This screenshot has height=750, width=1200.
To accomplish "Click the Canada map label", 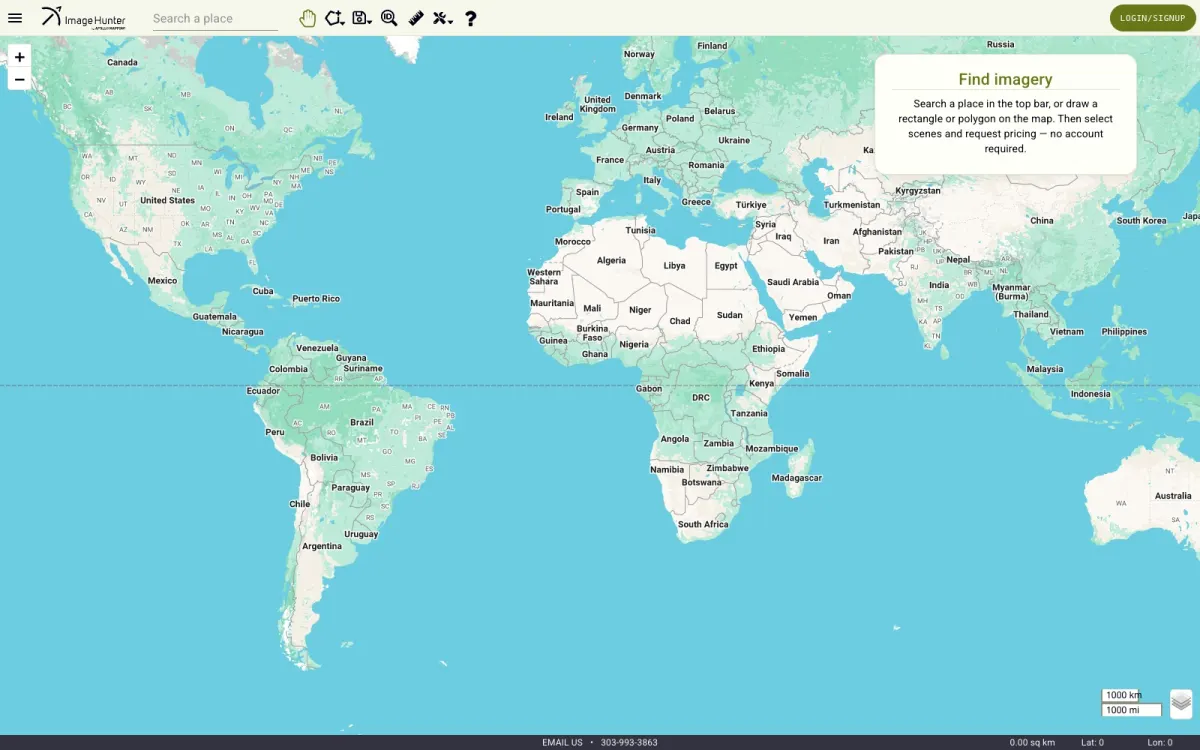I will coord(122,62).
